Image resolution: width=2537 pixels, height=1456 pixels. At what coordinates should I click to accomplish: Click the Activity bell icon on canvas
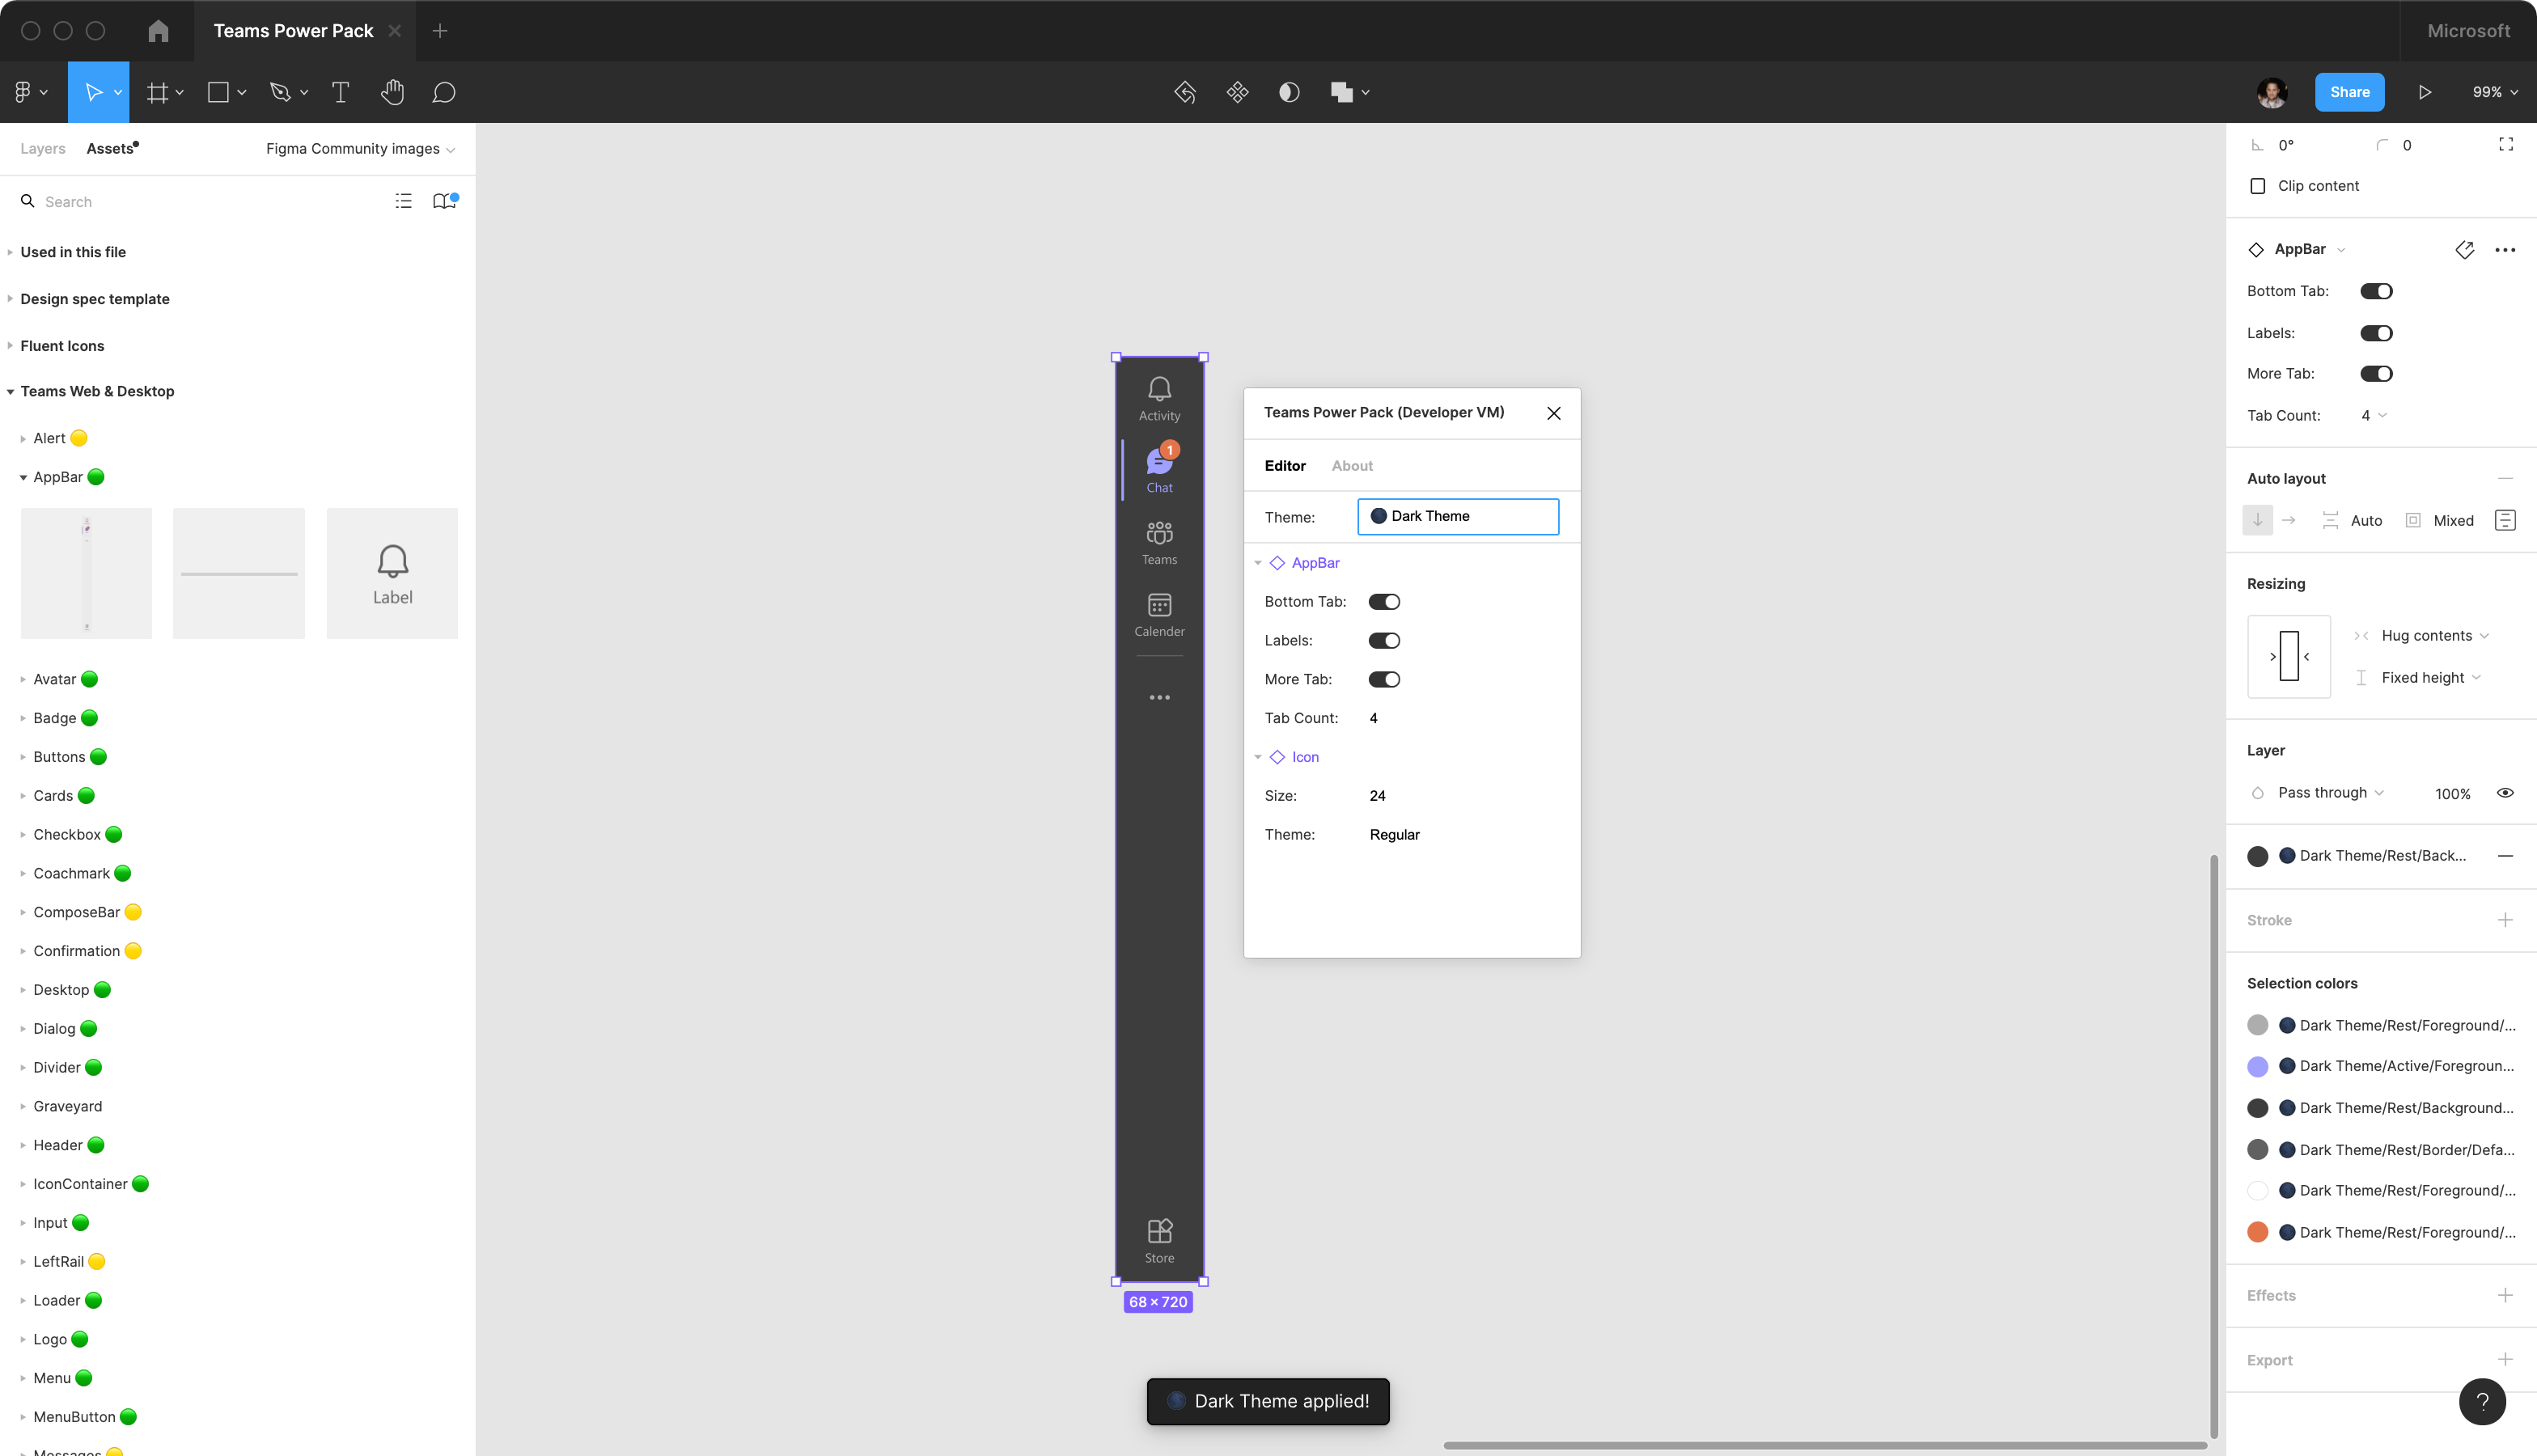pyautogui.click(x=1160, y=389)
